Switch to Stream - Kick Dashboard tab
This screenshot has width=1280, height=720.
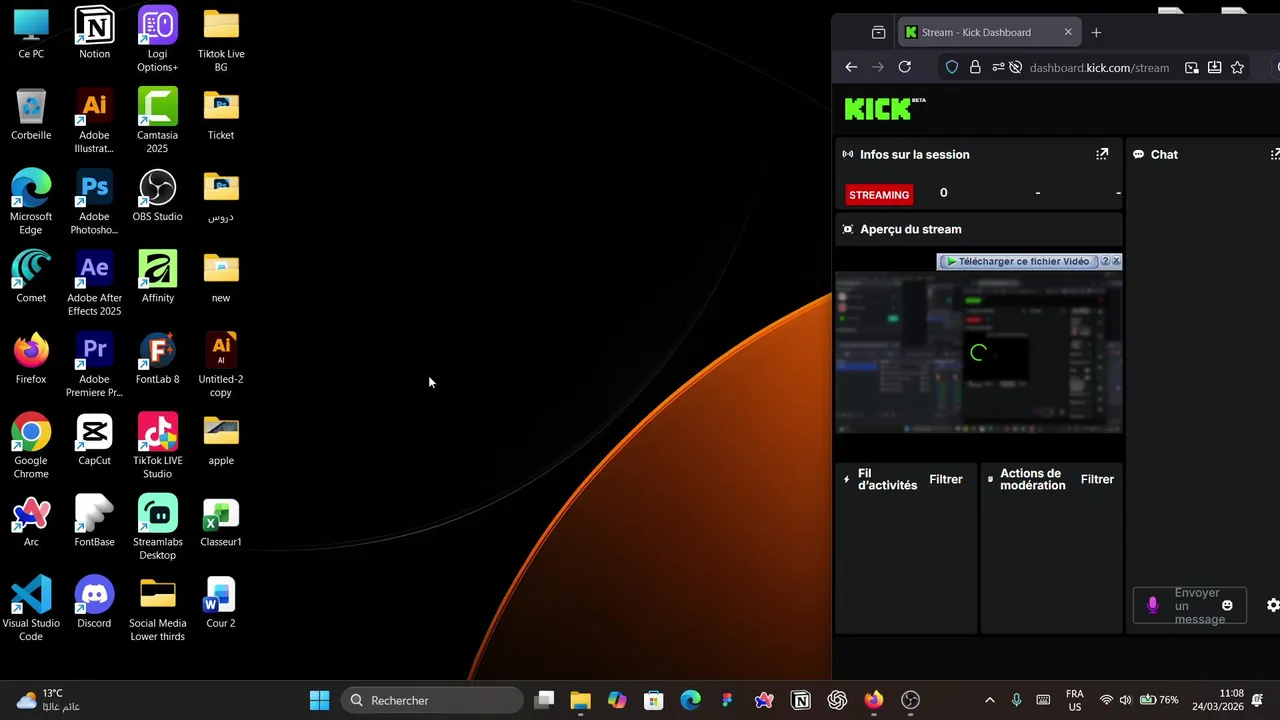(x=987, y=32)
